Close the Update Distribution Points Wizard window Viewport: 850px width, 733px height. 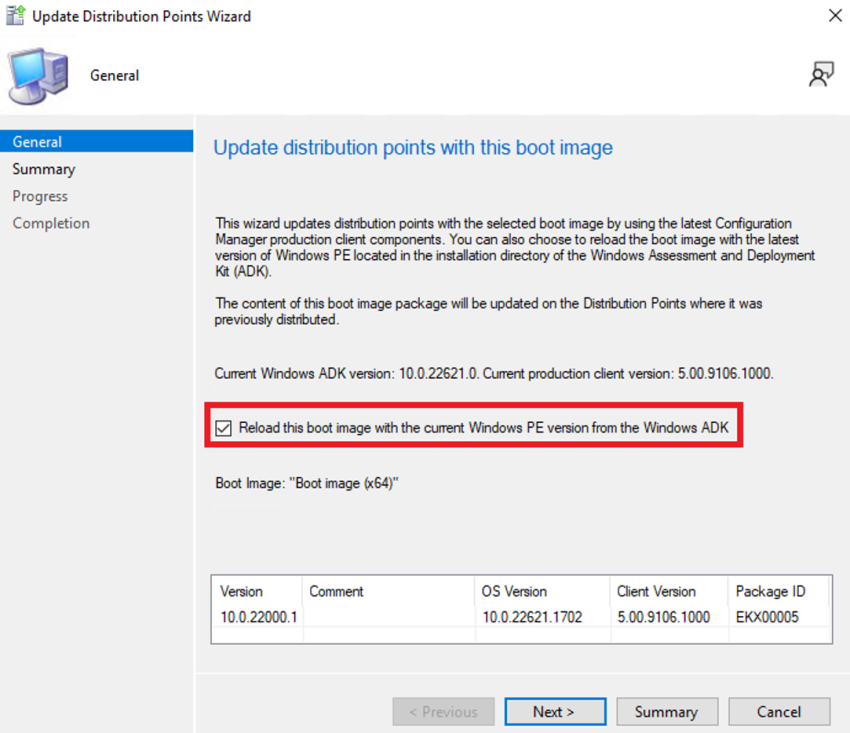835,15
